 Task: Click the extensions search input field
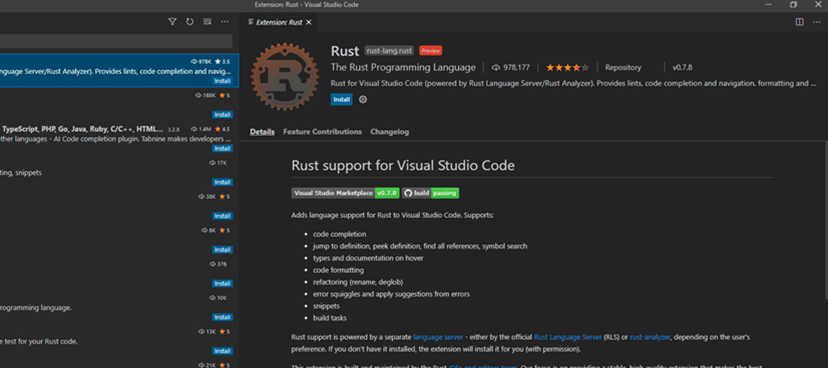click(x=116, y=41)
